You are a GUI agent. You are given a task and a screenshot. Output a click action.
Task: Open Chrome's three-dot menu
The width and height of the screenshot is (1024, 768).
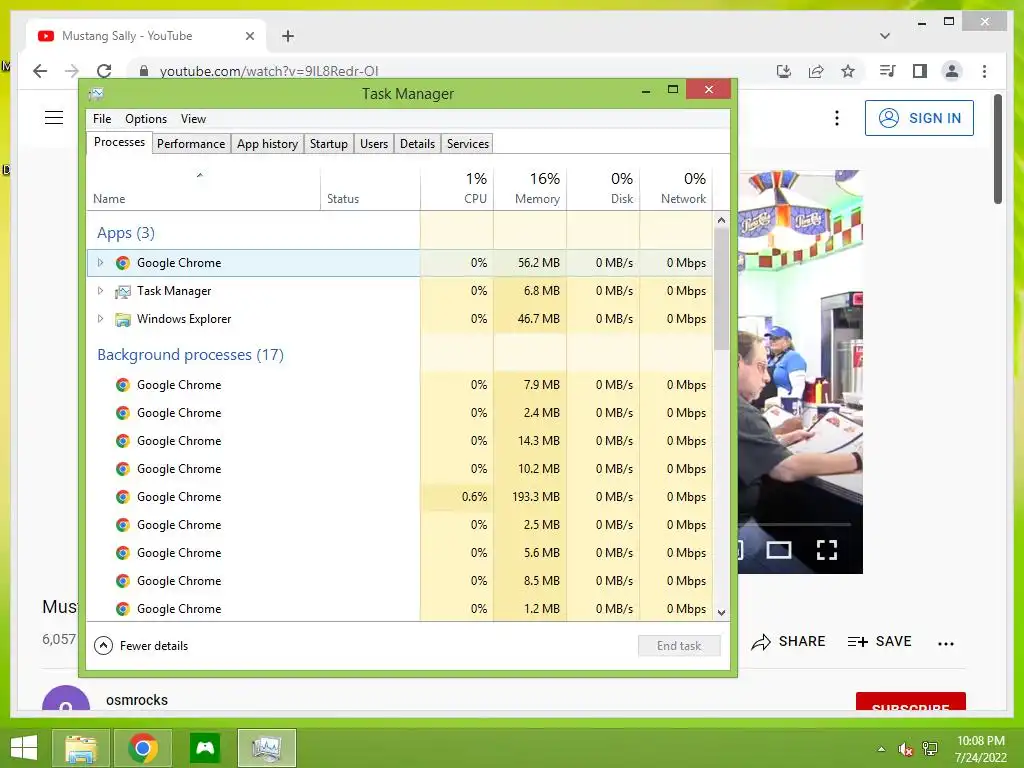[x=985, y=71]
